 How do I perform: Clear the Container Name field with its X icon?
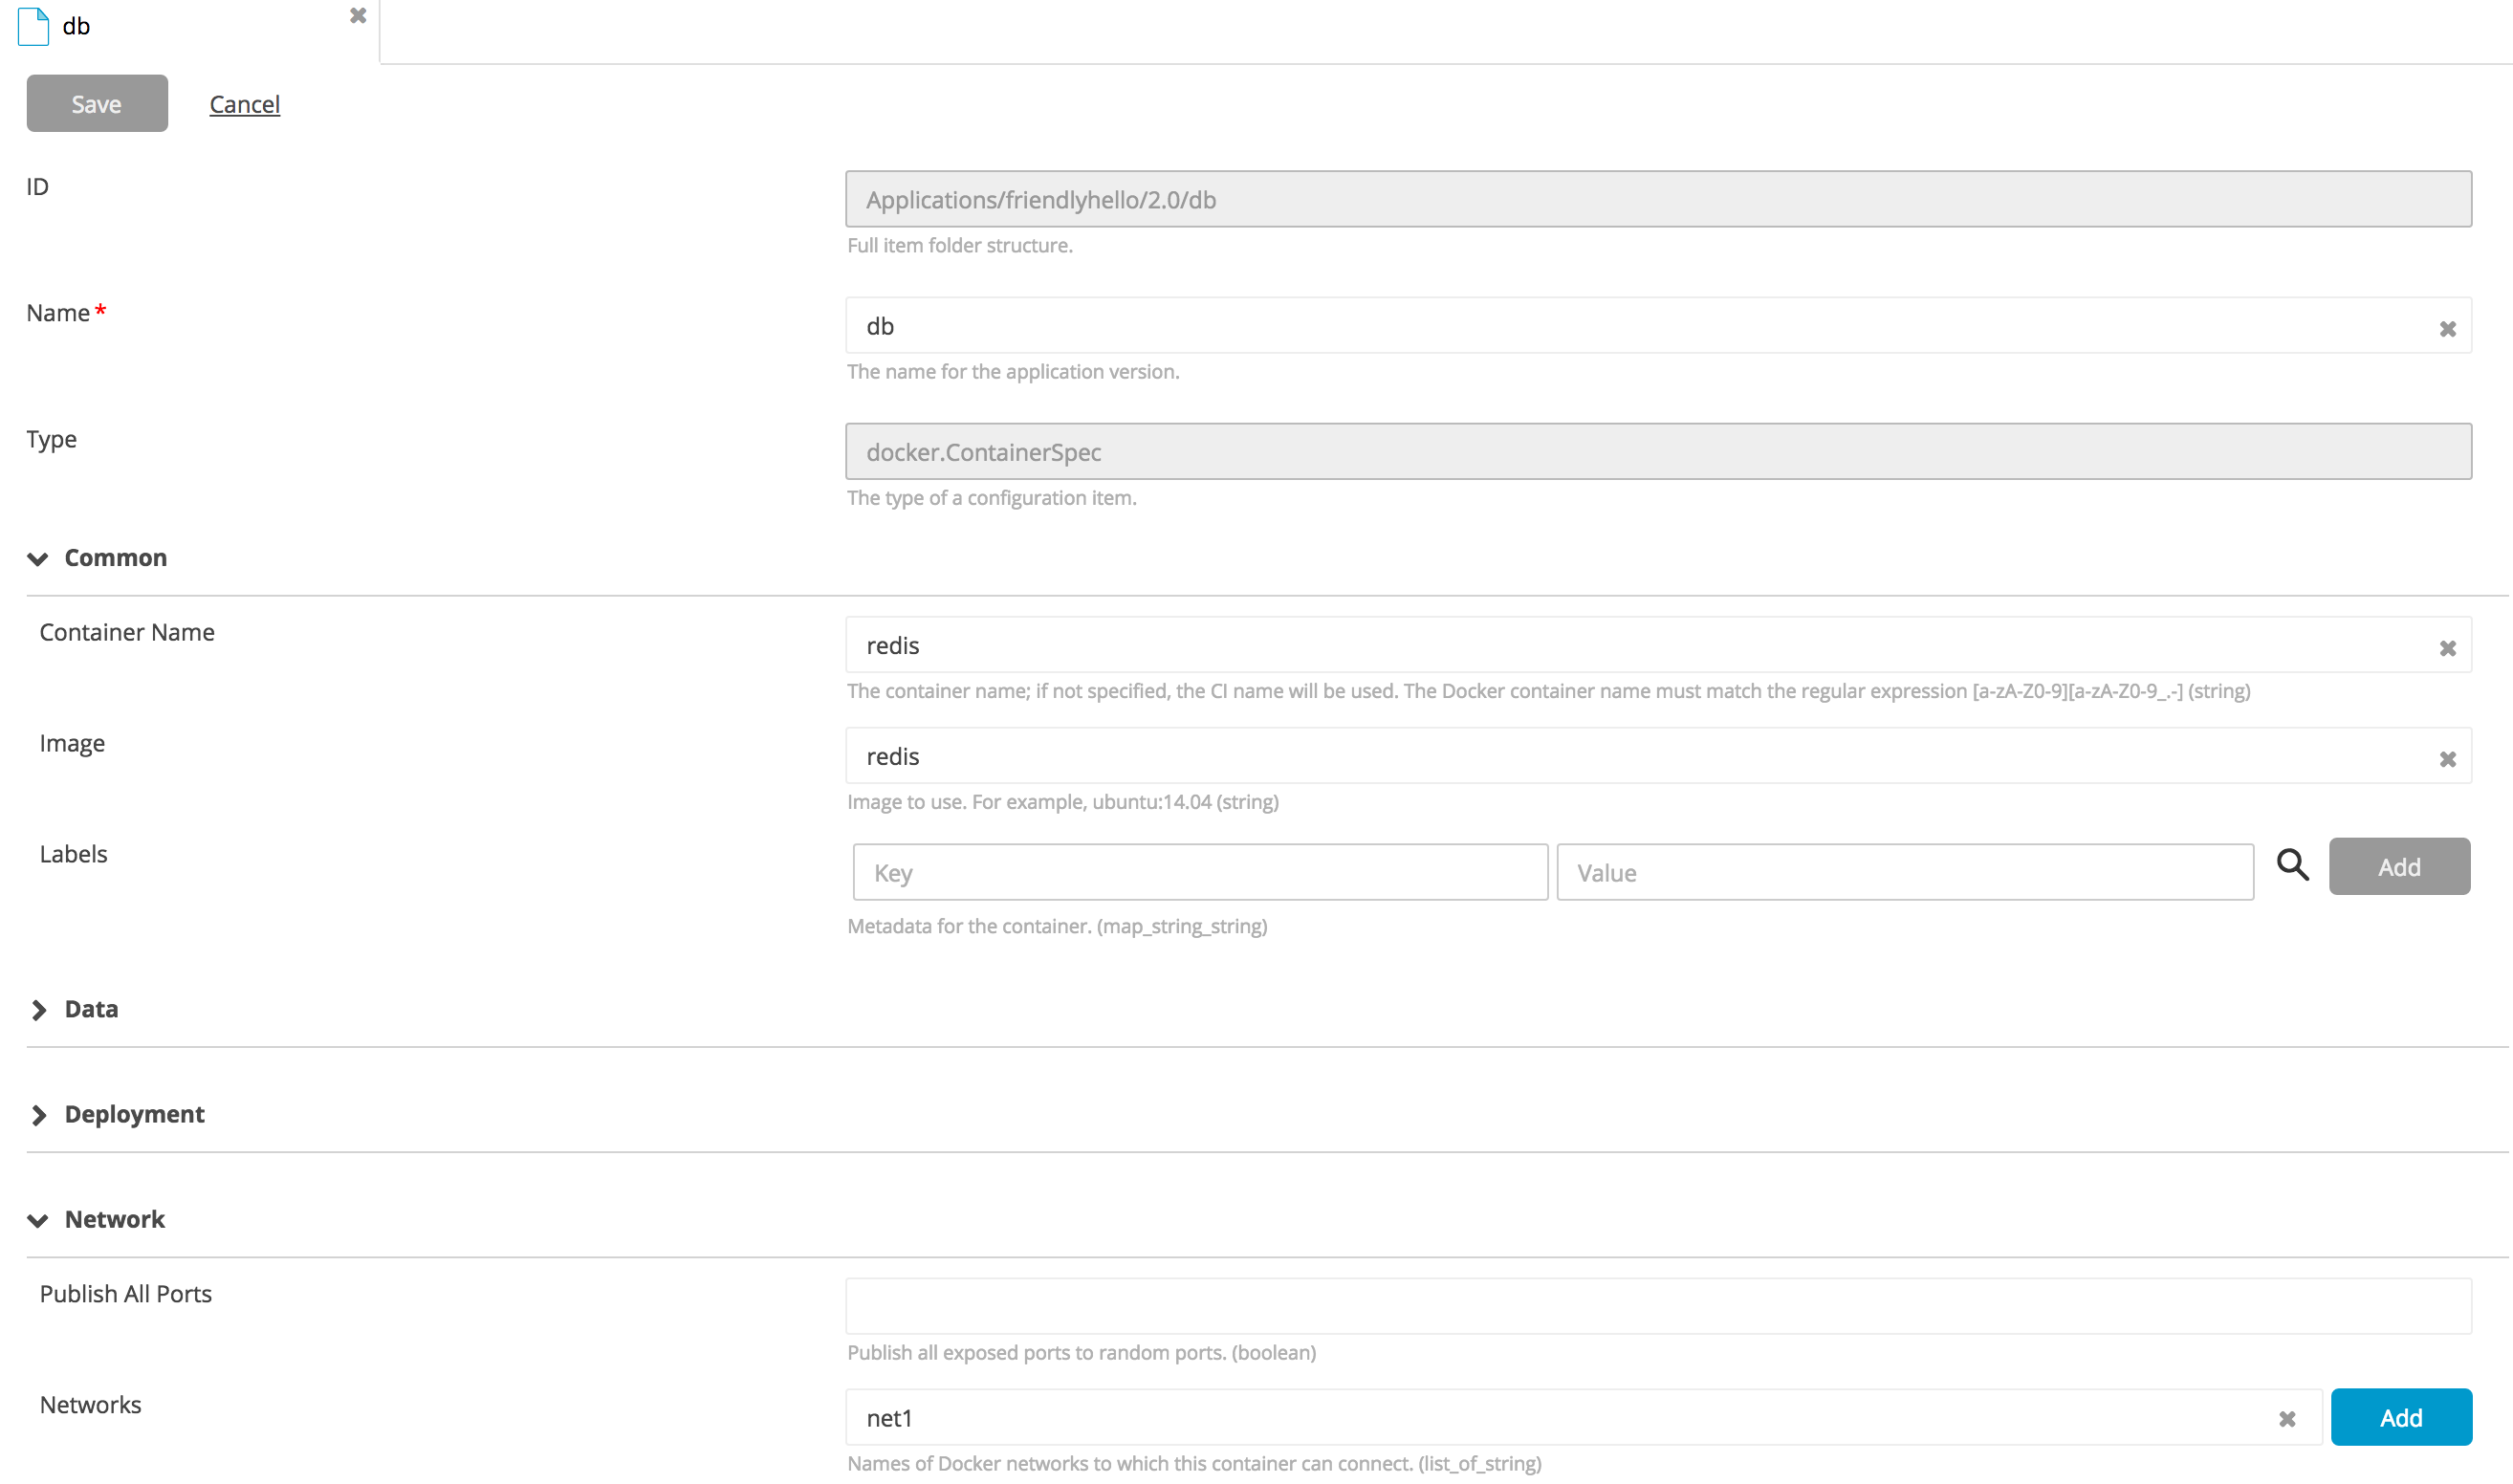2447,648
